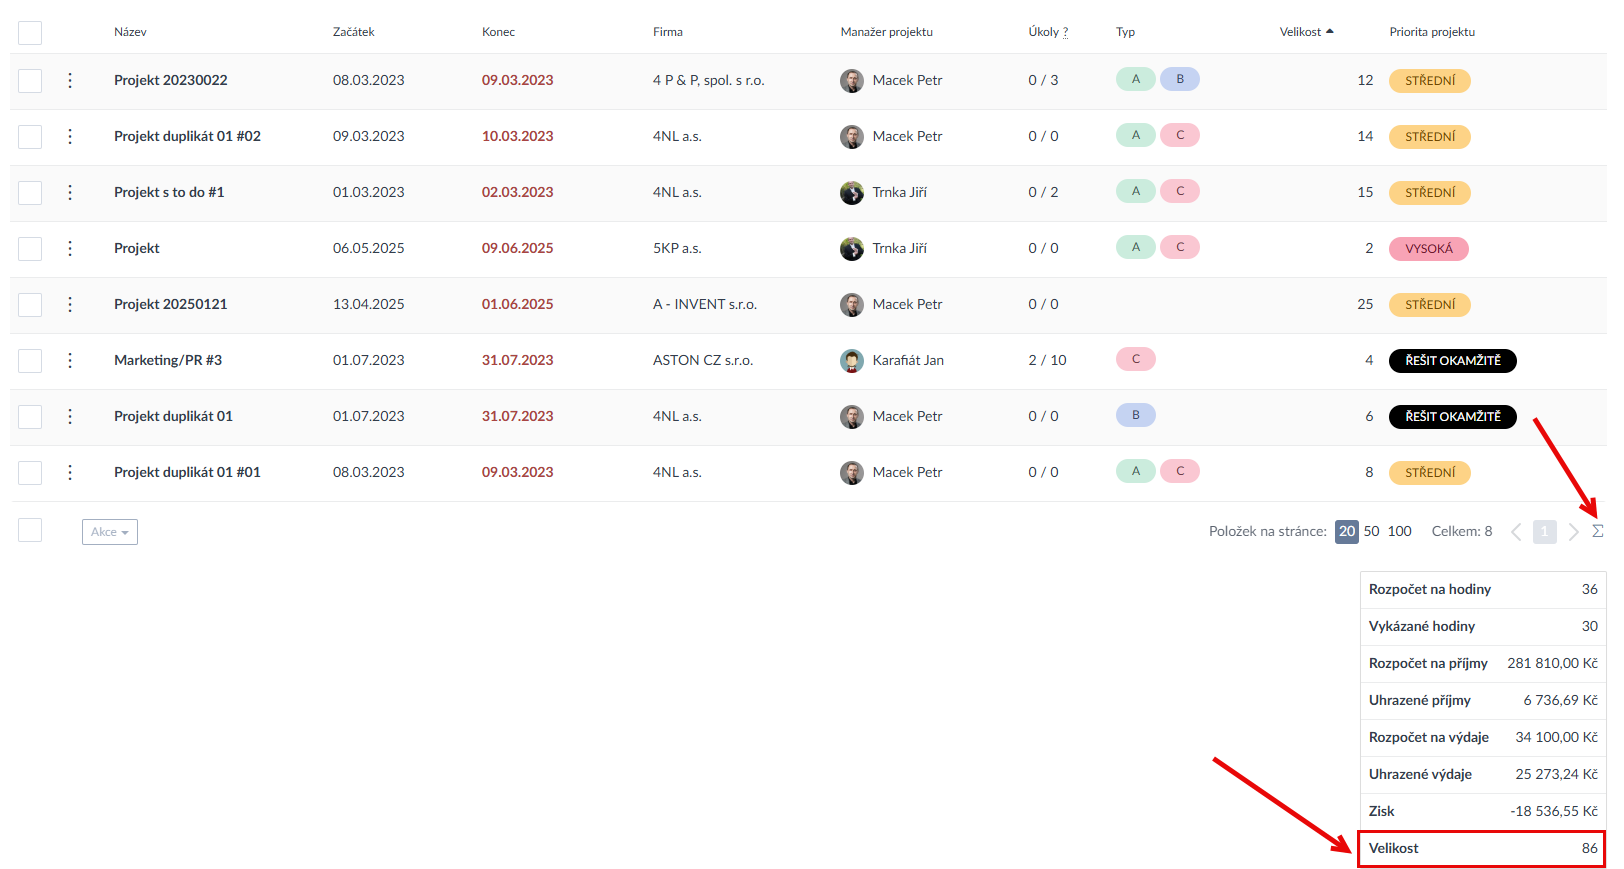Open row options for Projekt duplikát 01 #01
This screenshot has height=869, width=1624.
coord(70,472)
